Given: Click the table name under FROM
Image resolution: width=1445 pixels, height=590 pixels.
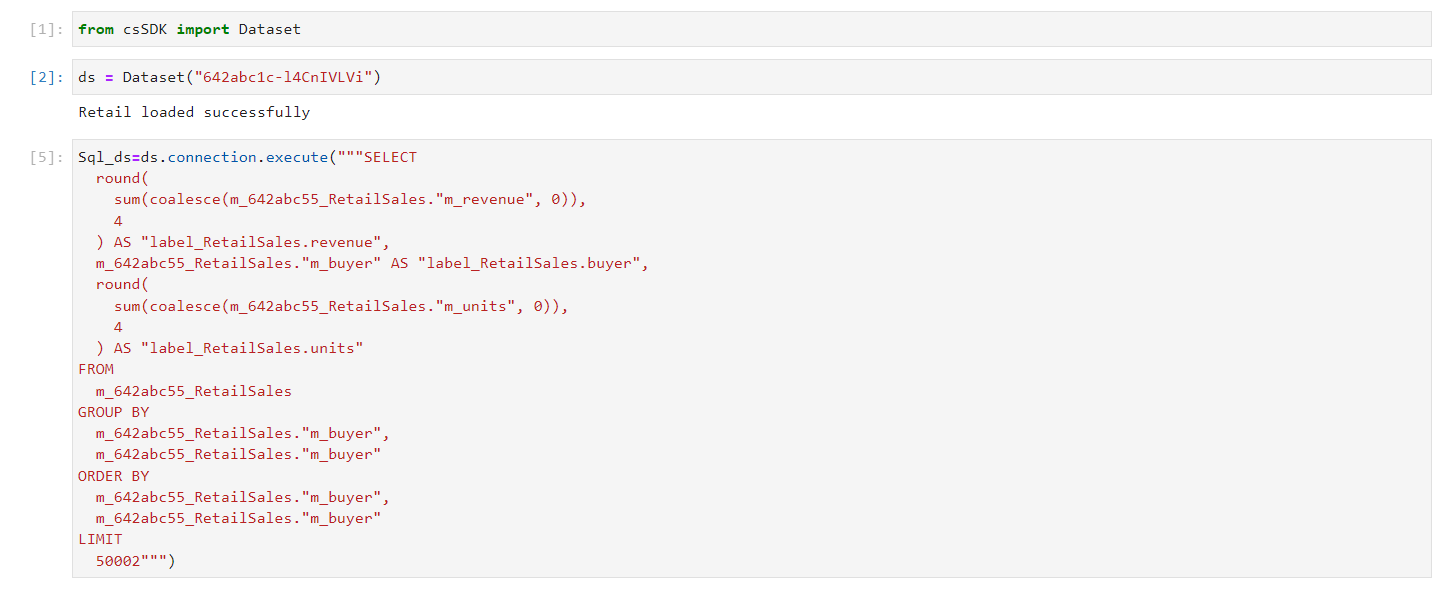Looking at the screenshot, I should [x=194, y=391].
